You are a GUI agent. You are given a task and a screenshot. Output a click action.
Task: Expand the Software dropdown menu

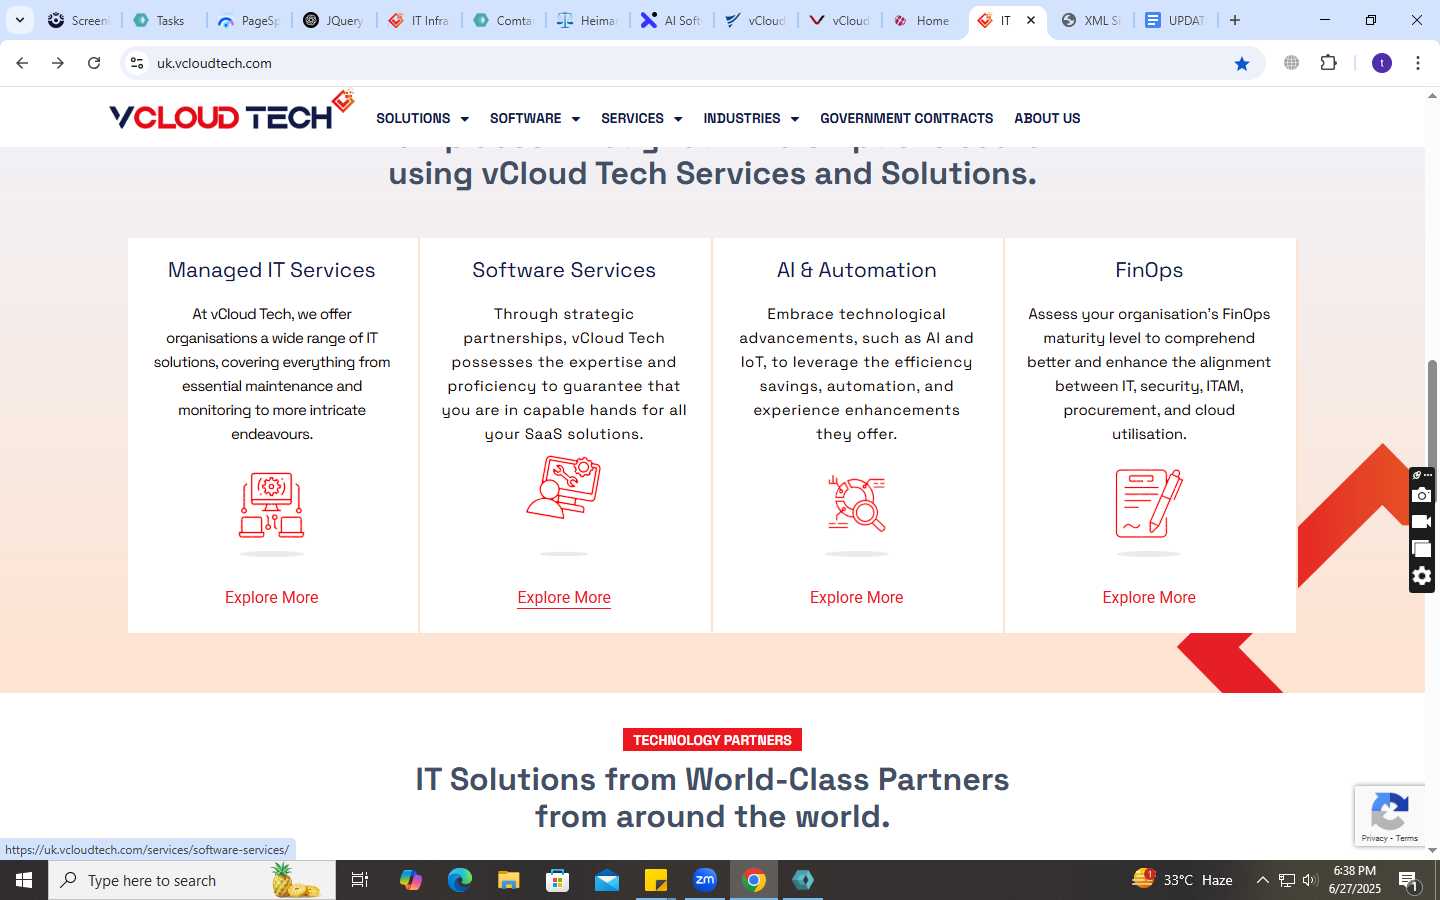535,118
